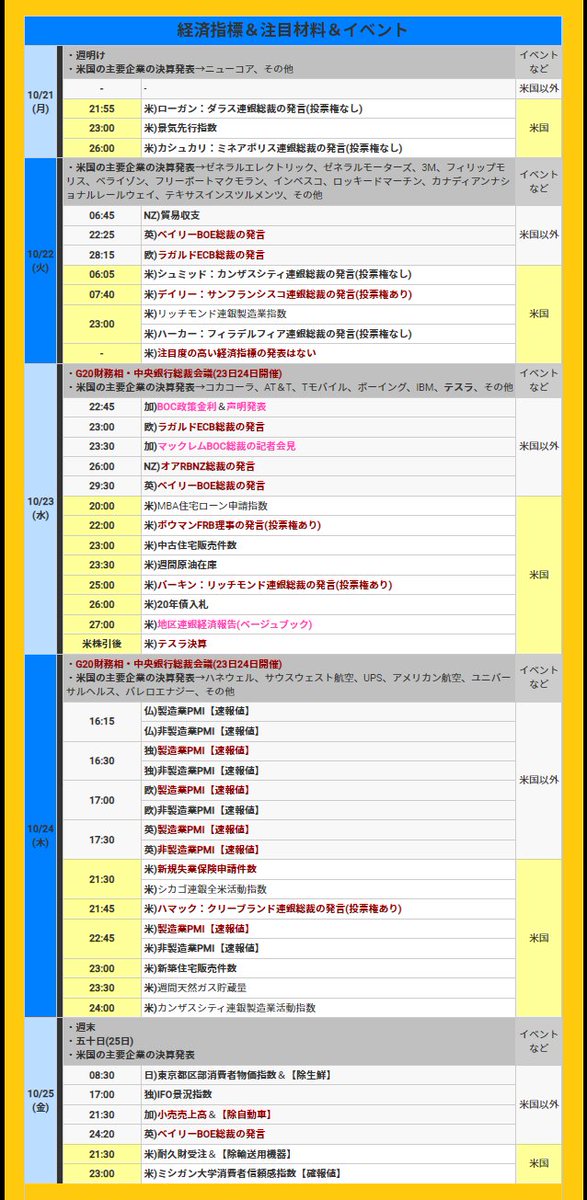Click the 17:30 time cell
This screenshot has height=1200, width=587.
(x=101, y=839)
